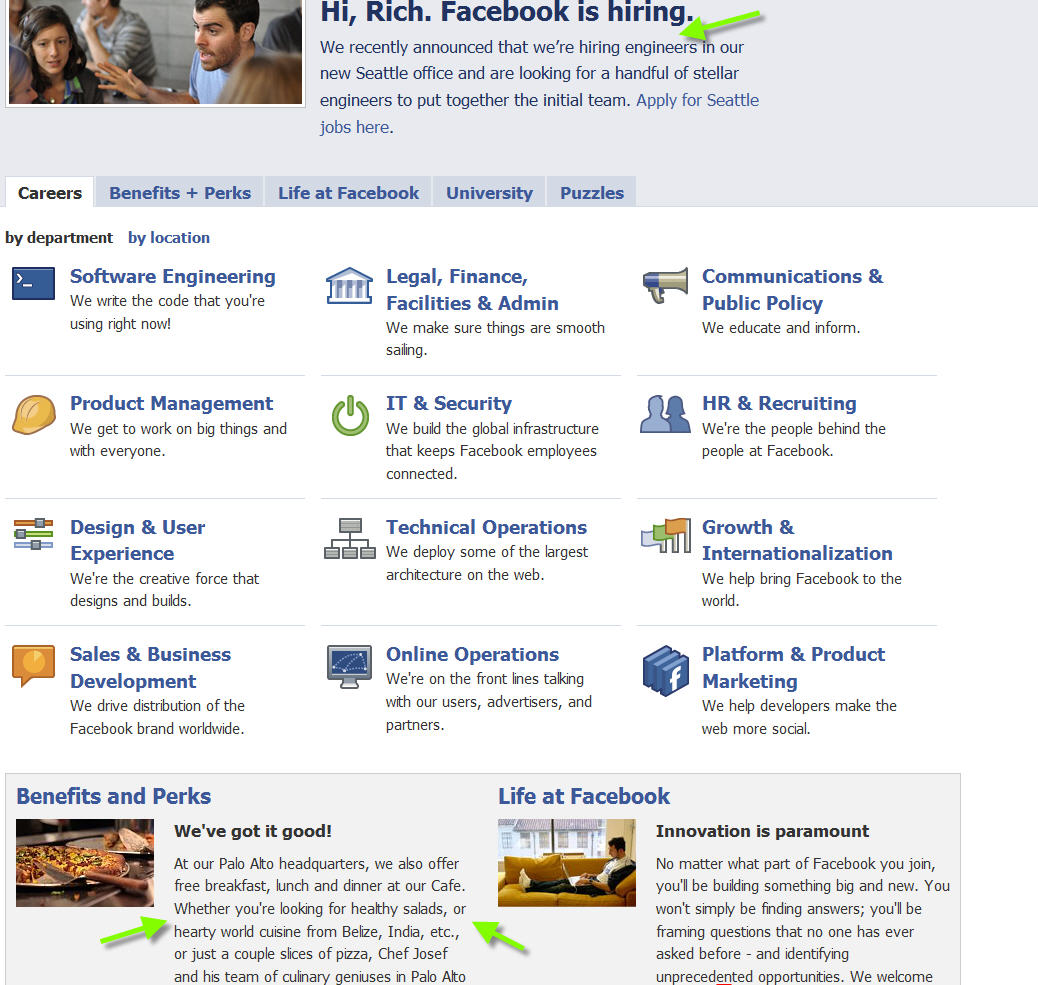1038x985 pixels.
Task: Click the Design & User Experience sliders icon
Action: pyautogui.click(x=33, y=534)
